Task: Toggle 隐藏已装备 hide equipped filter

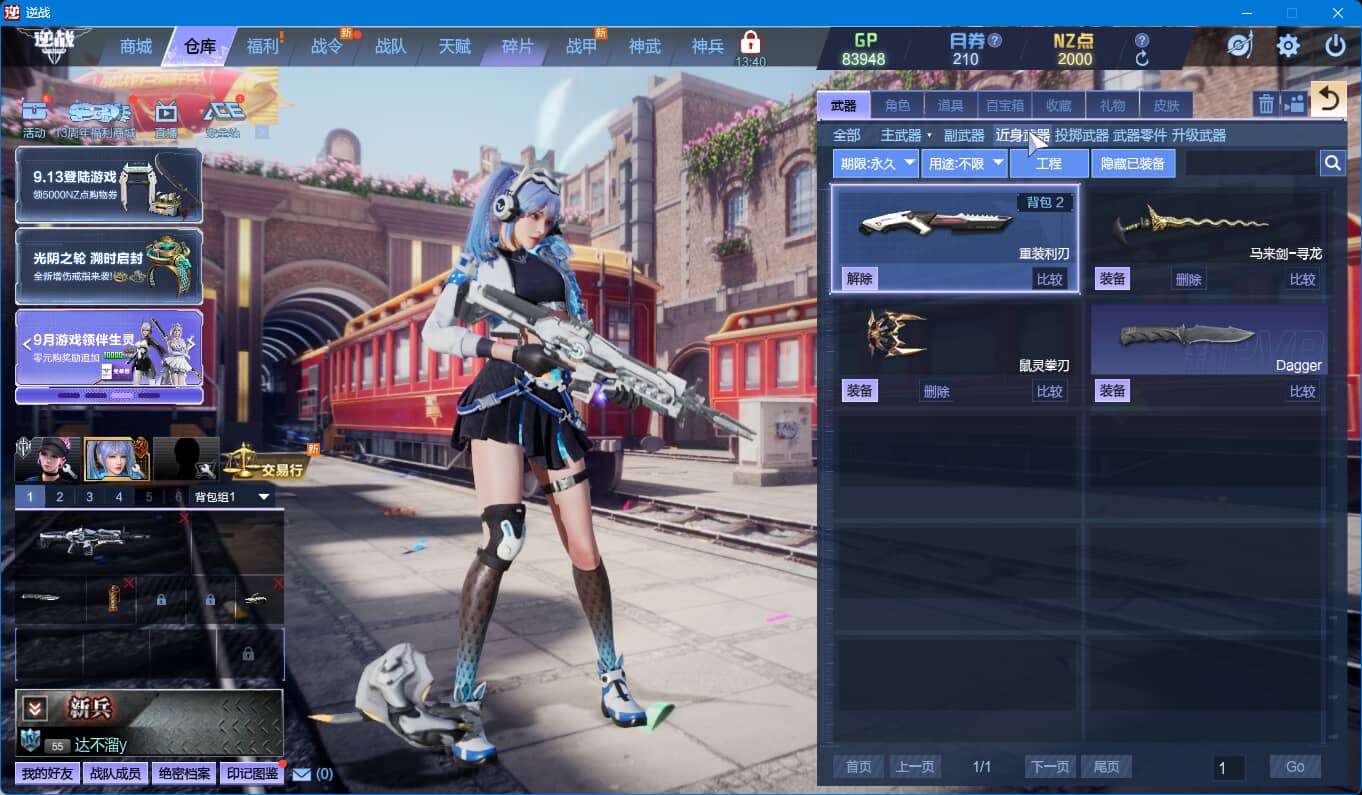Action: 1133,164
